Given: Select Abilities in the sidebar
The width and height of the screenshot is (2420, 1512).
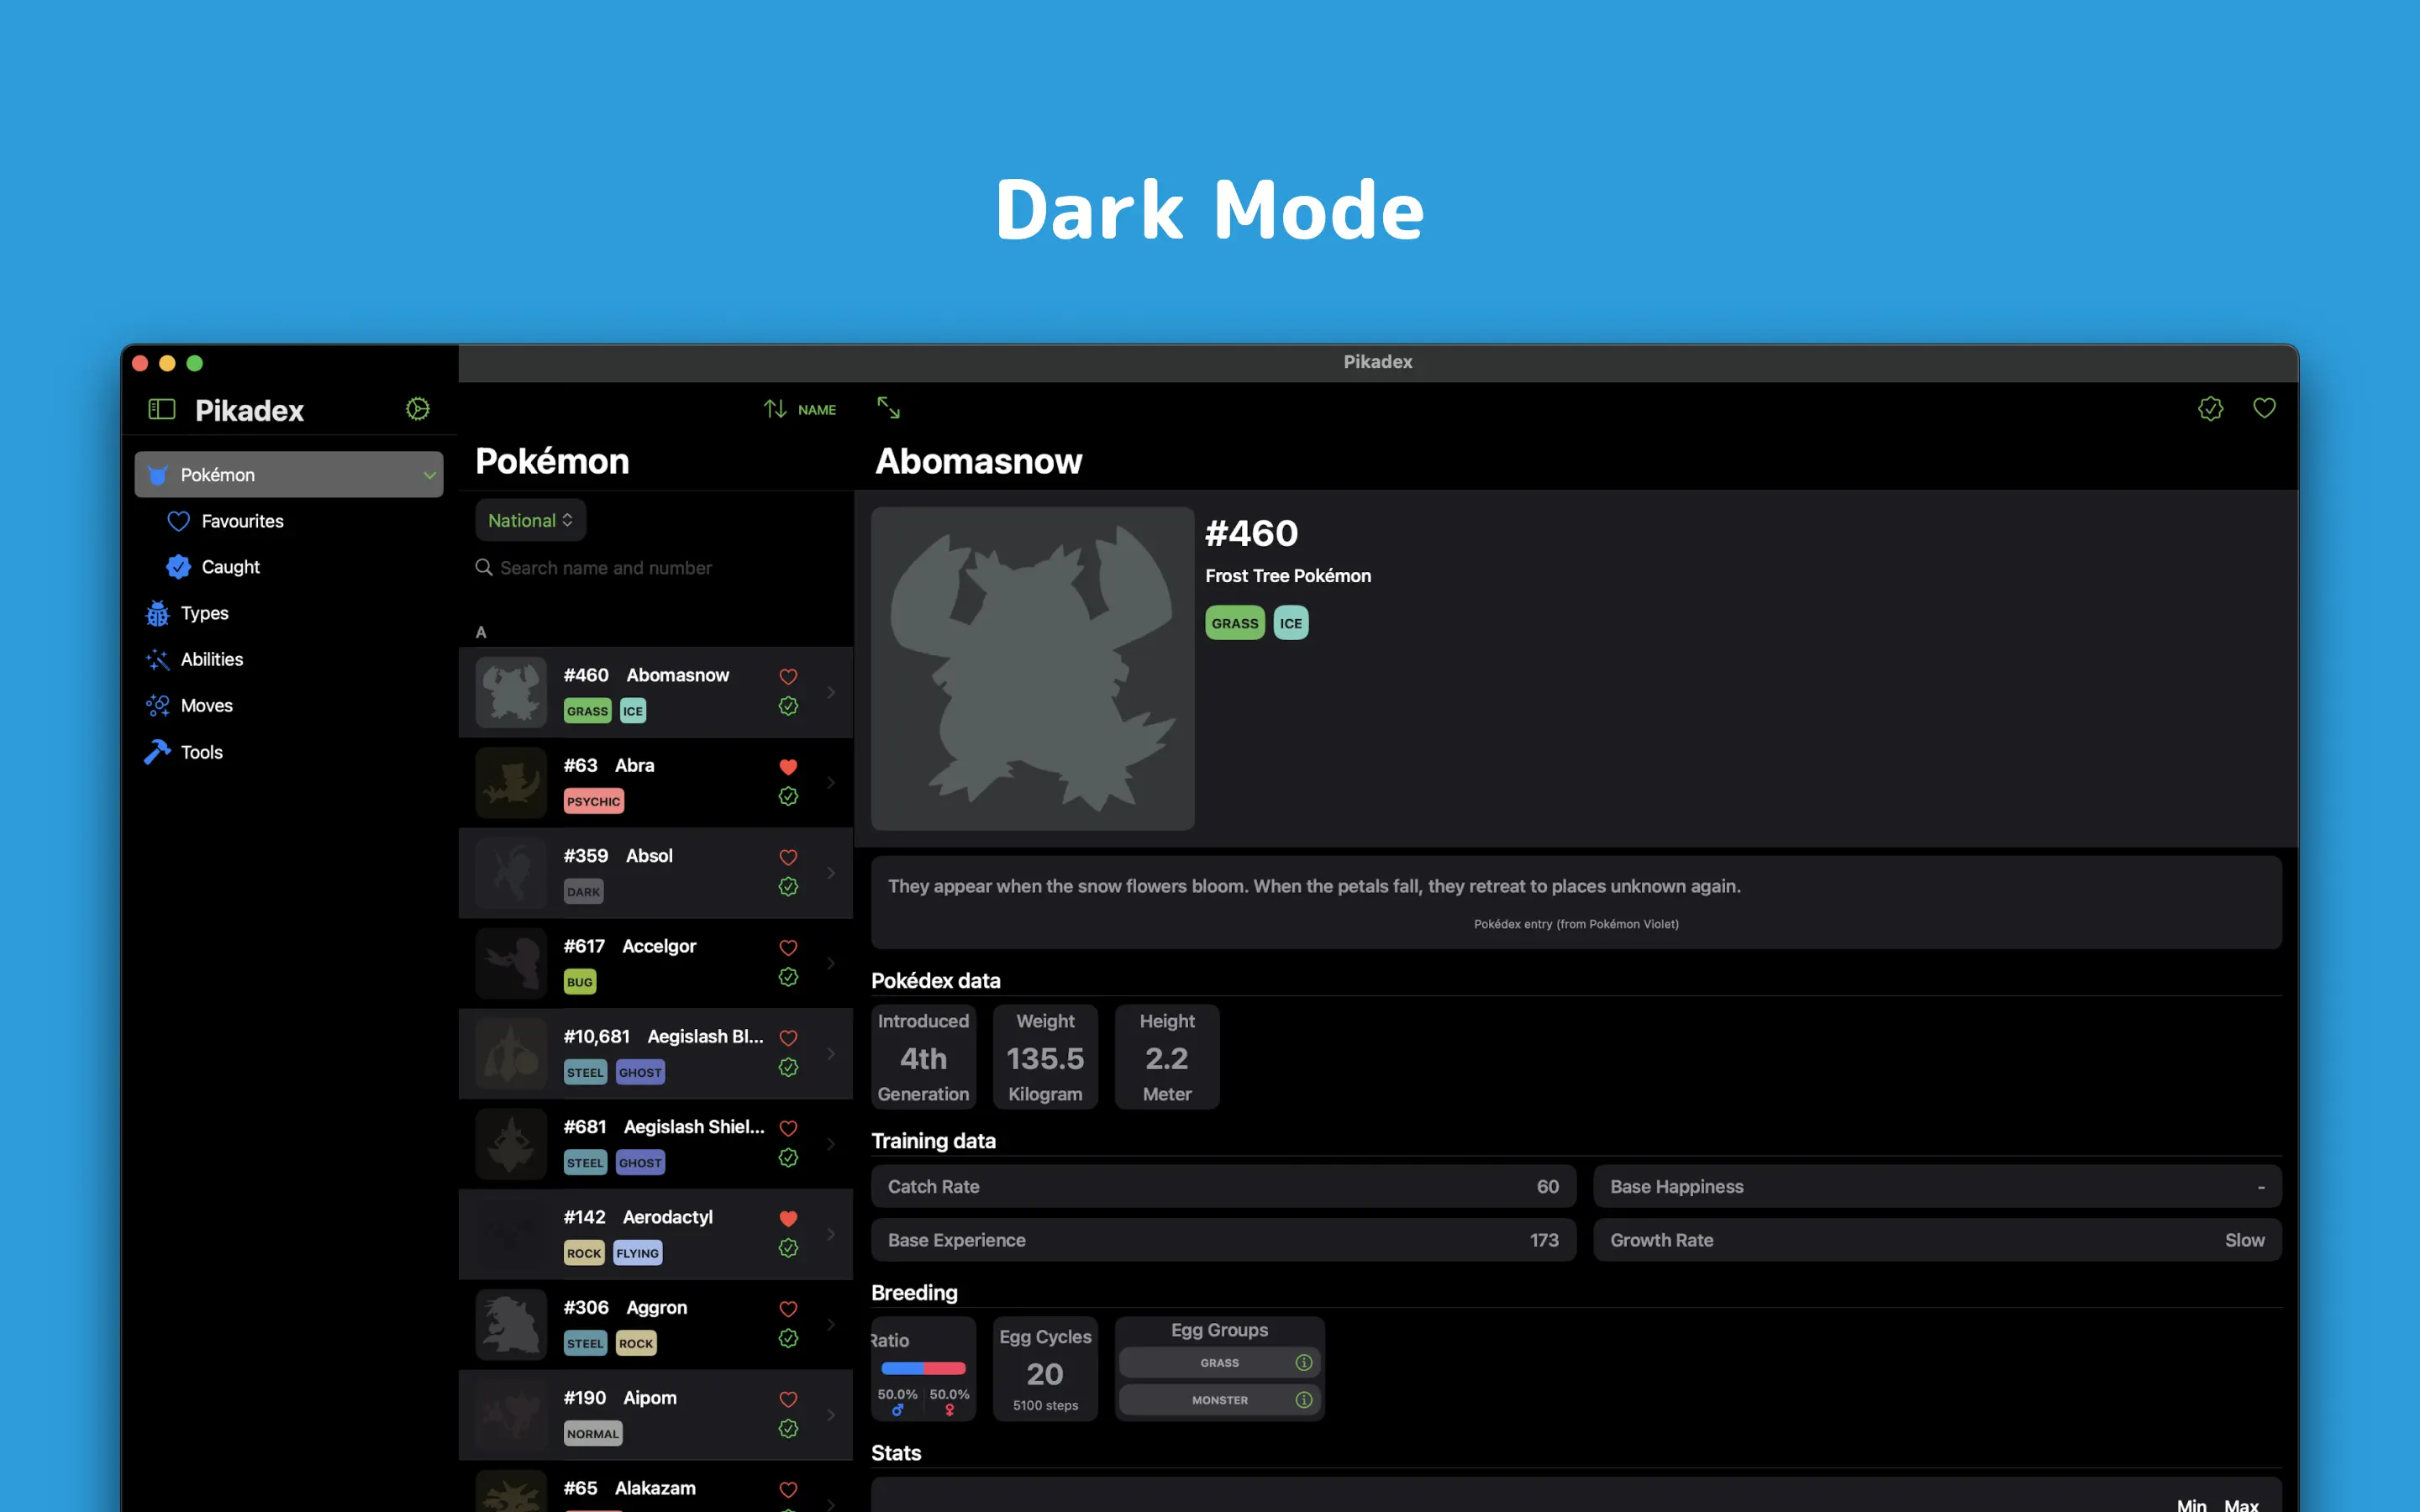Looking at the screenshot, I should 211,659.
